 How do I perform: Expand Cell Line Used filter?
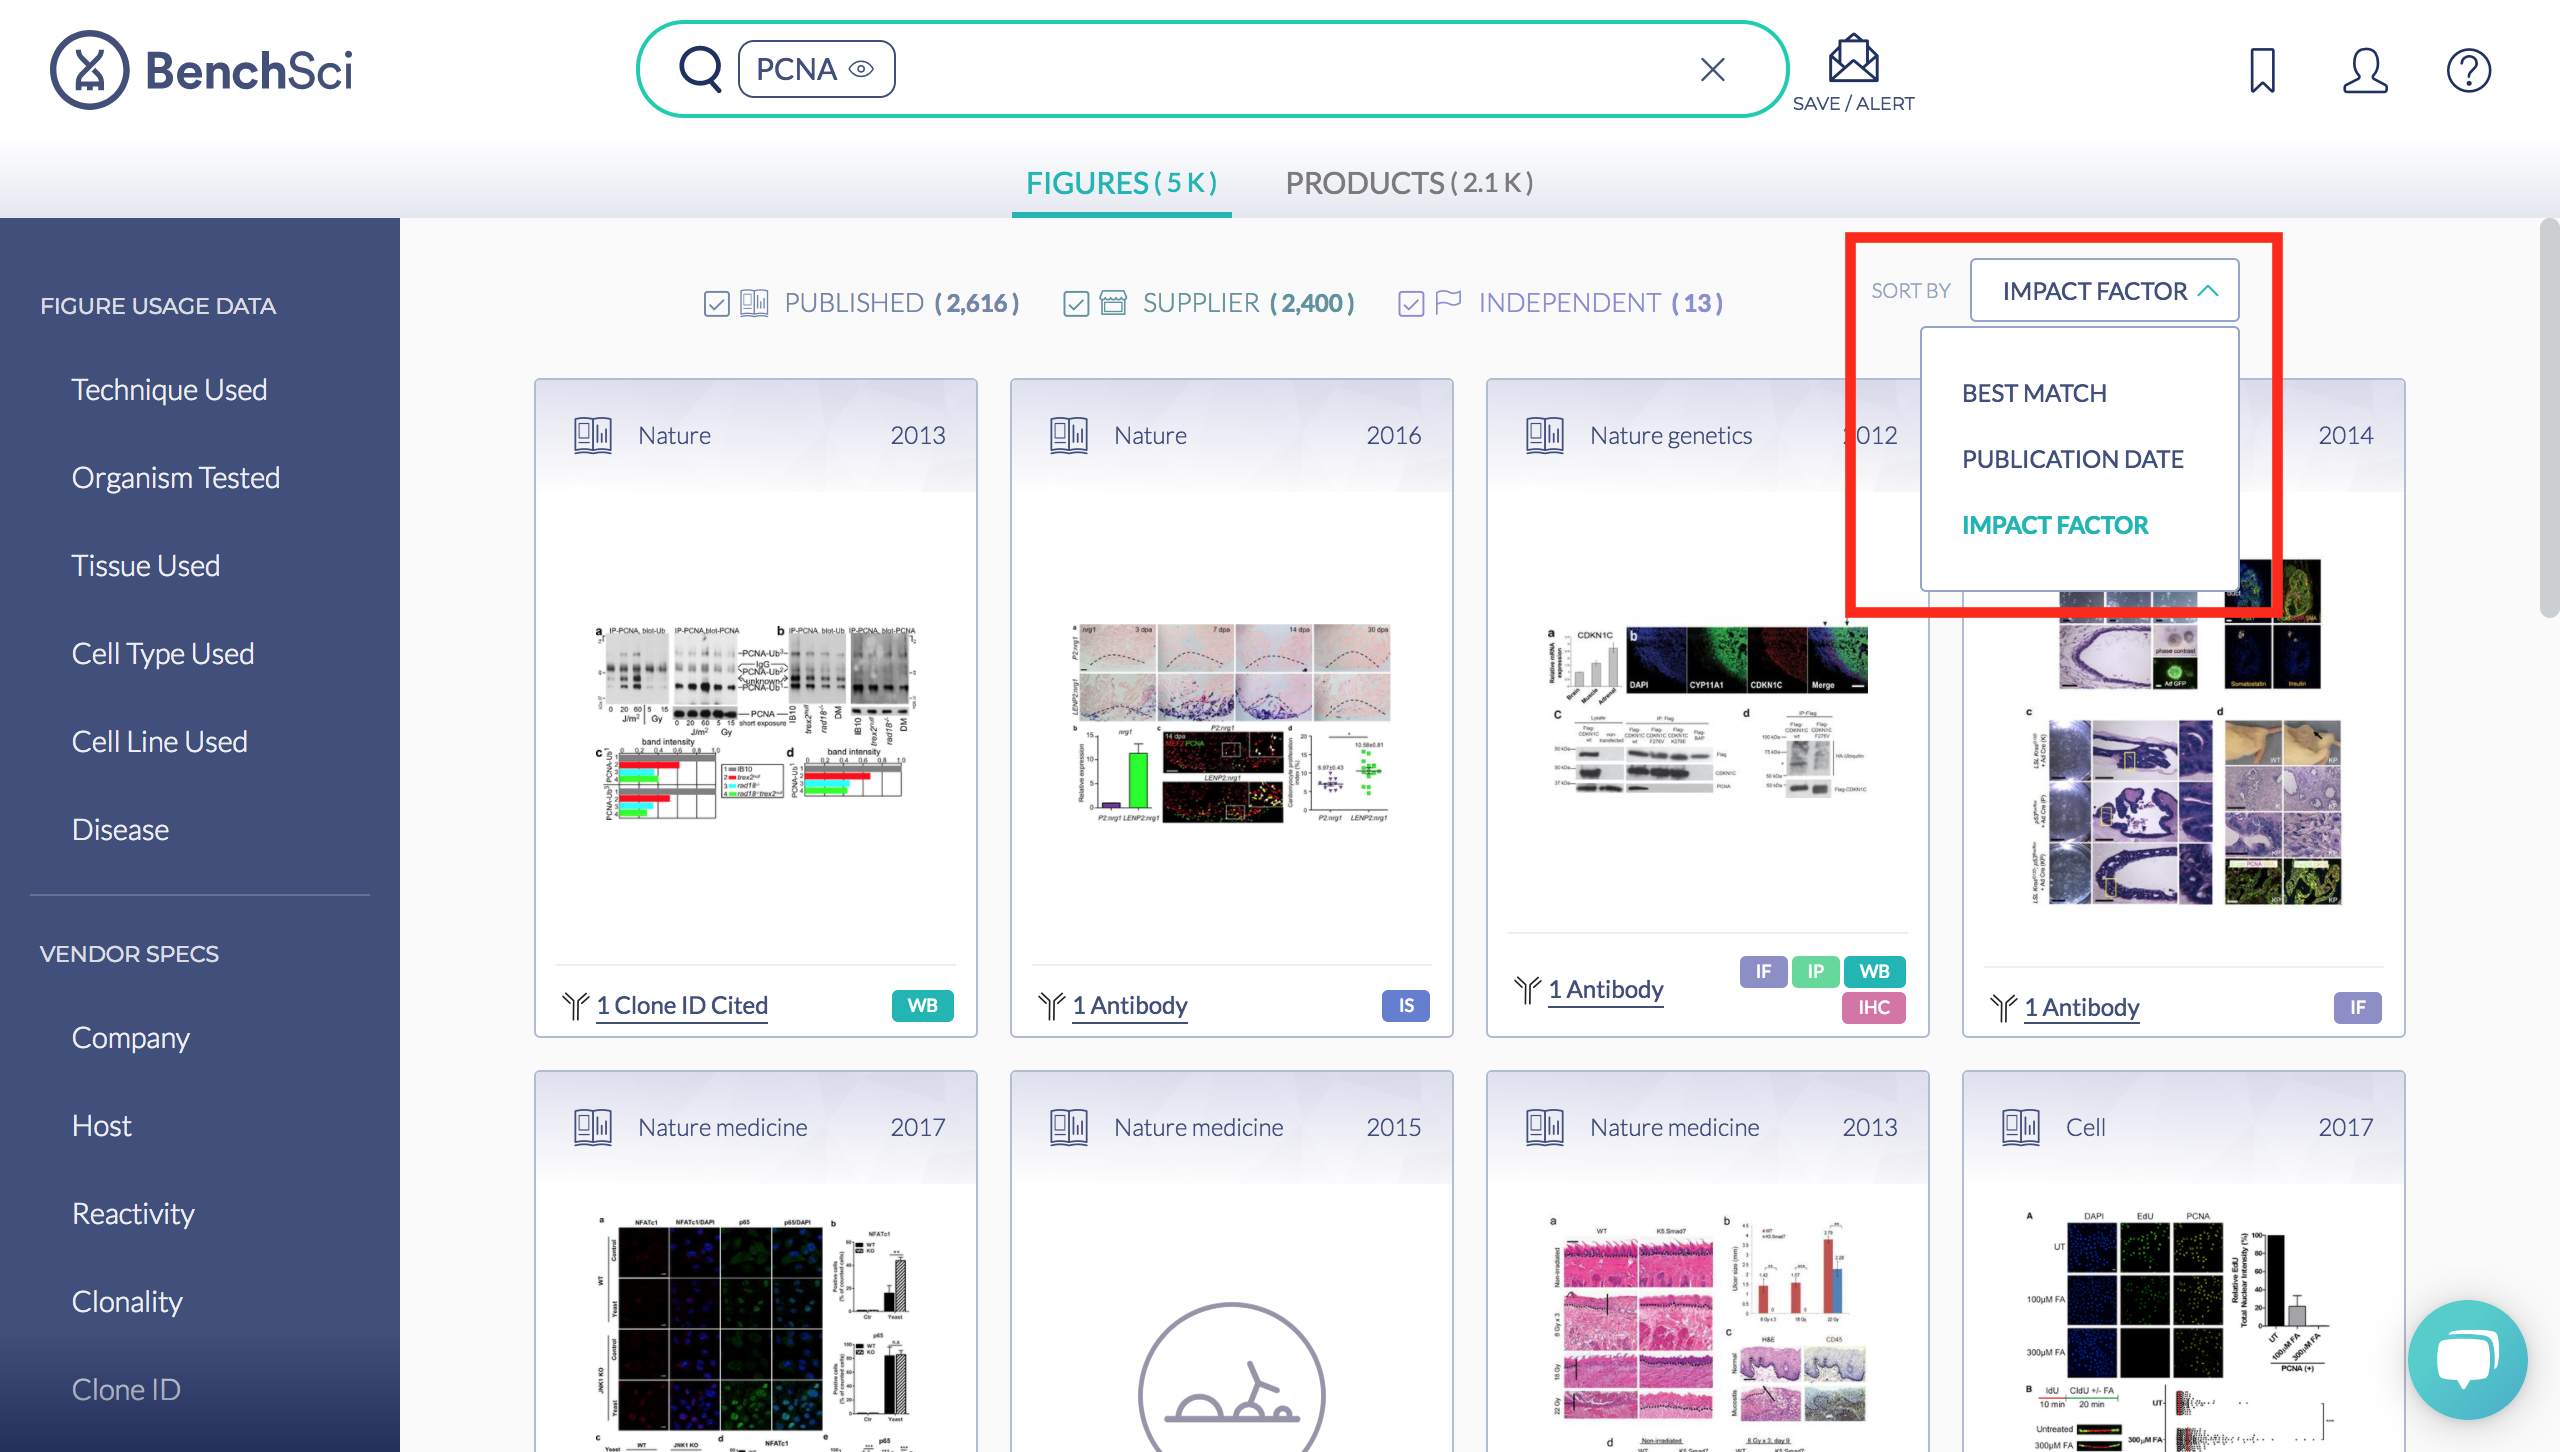pyautogui.click(x=159, y=741)
